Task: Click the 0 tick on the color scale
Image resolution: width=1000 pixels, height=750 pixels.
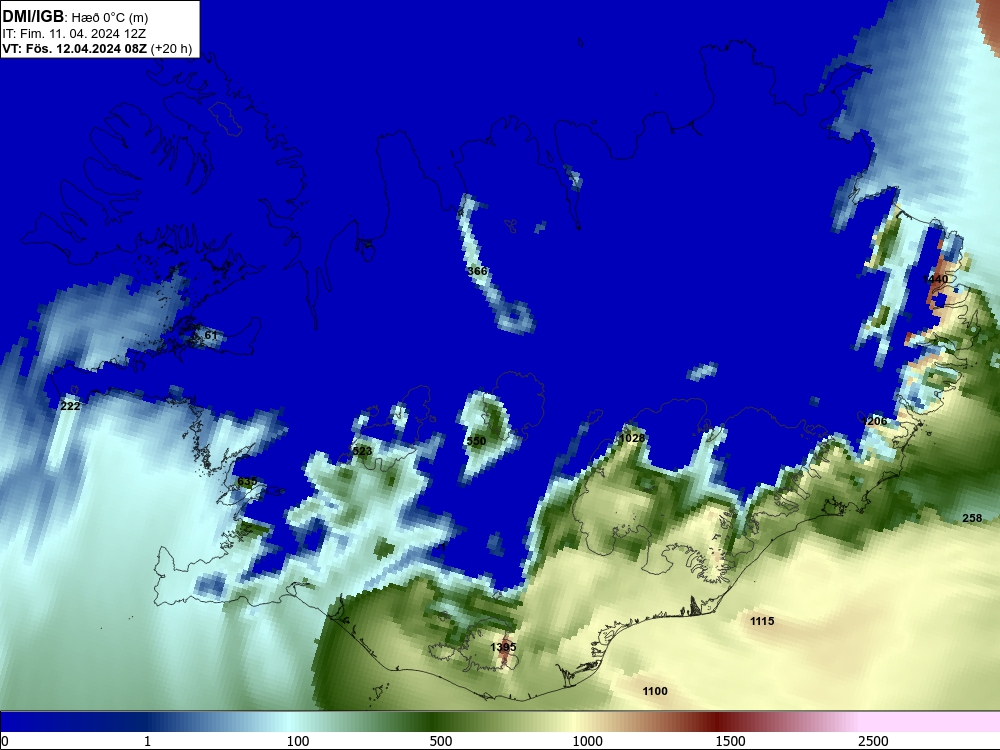Action: tap(6, 741)
